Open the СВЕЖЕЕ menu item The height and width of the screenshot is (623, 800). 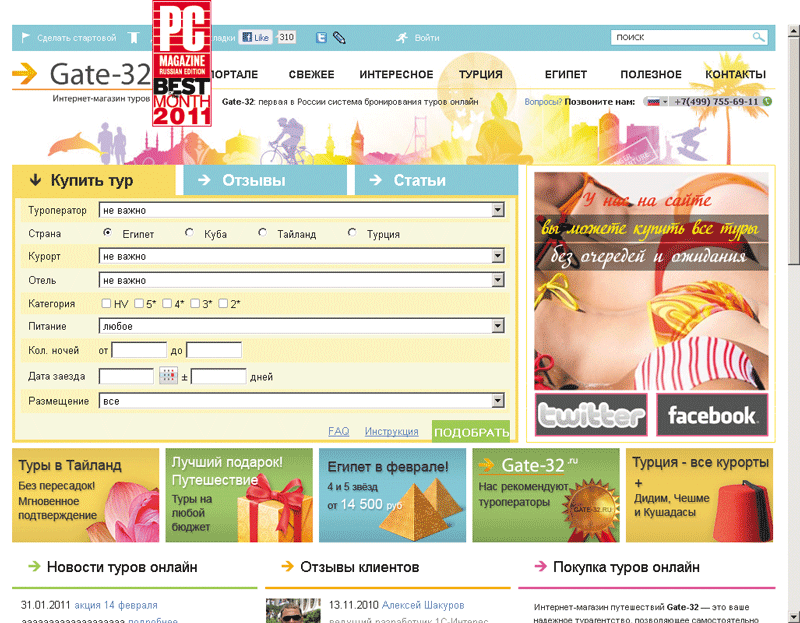[x=311, y=74]
